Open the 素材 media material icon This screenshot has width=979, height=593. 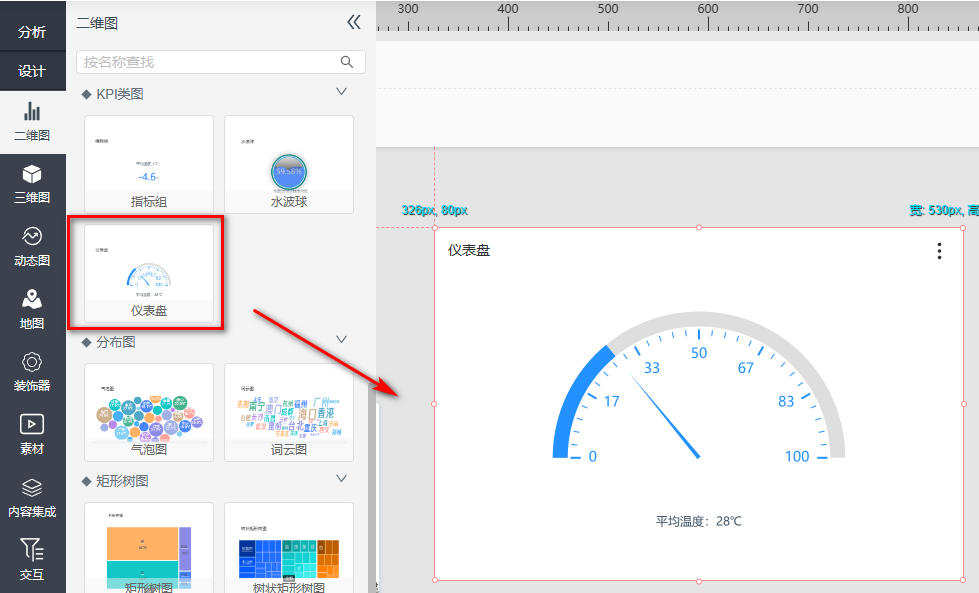click(32, 425)
